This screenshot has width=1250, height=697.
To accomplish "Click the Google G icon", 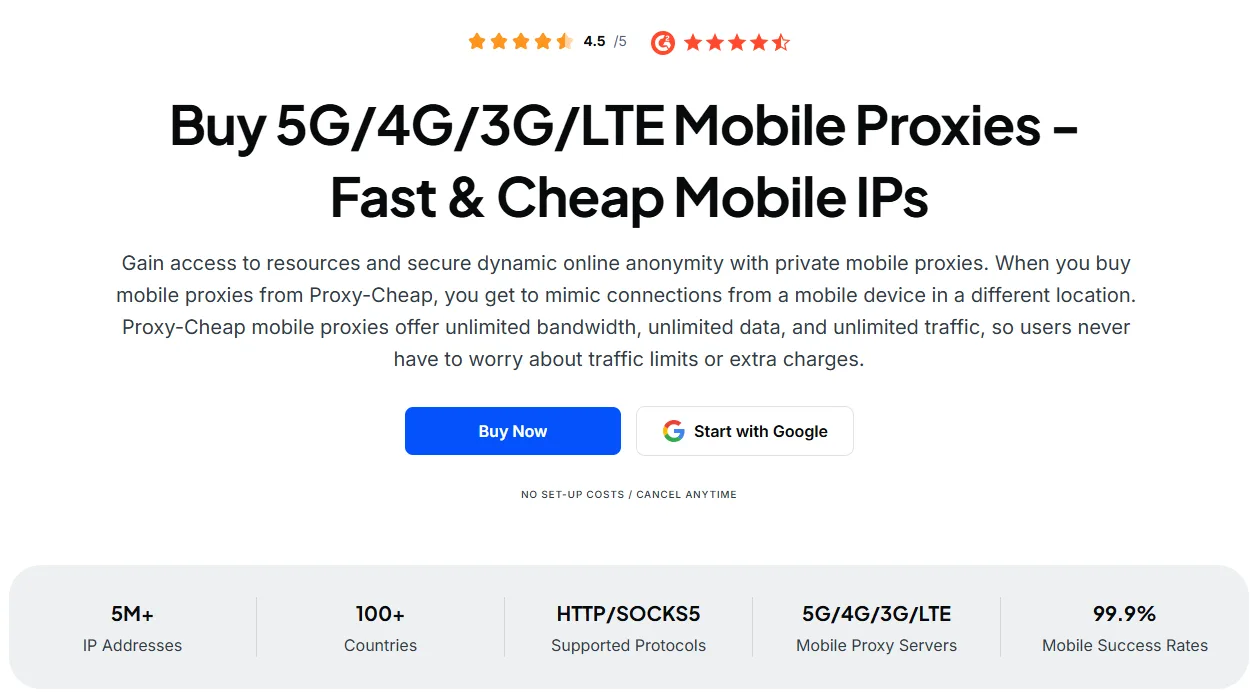I will 673,430.
